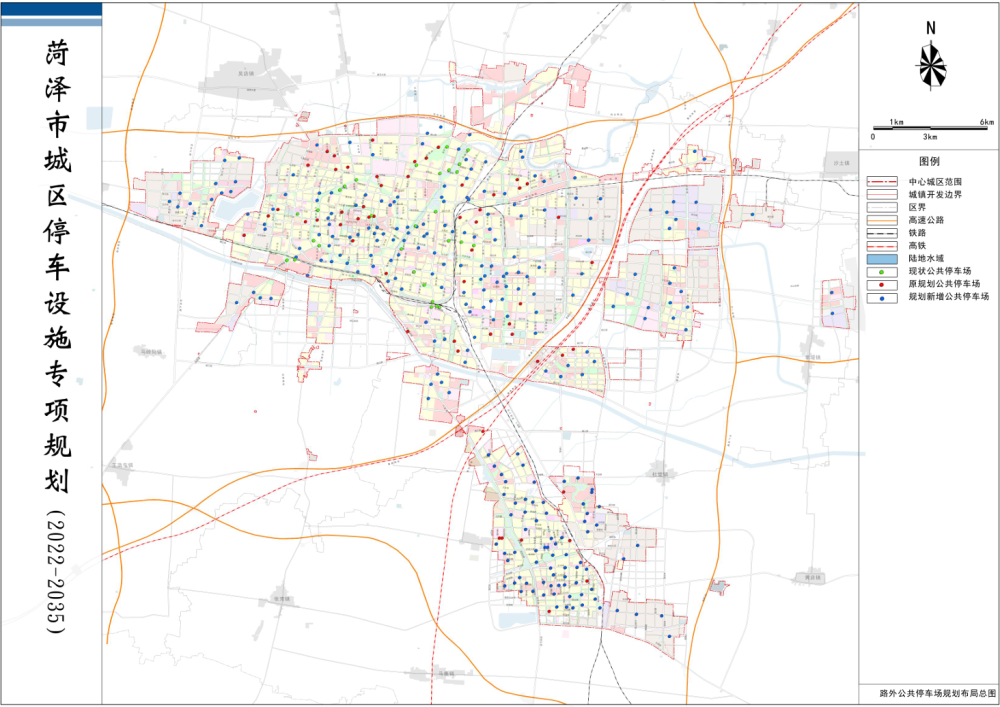Click the blue 陆地水域 legend swatch
This screenshot has height=707, width=1000.
882,259
